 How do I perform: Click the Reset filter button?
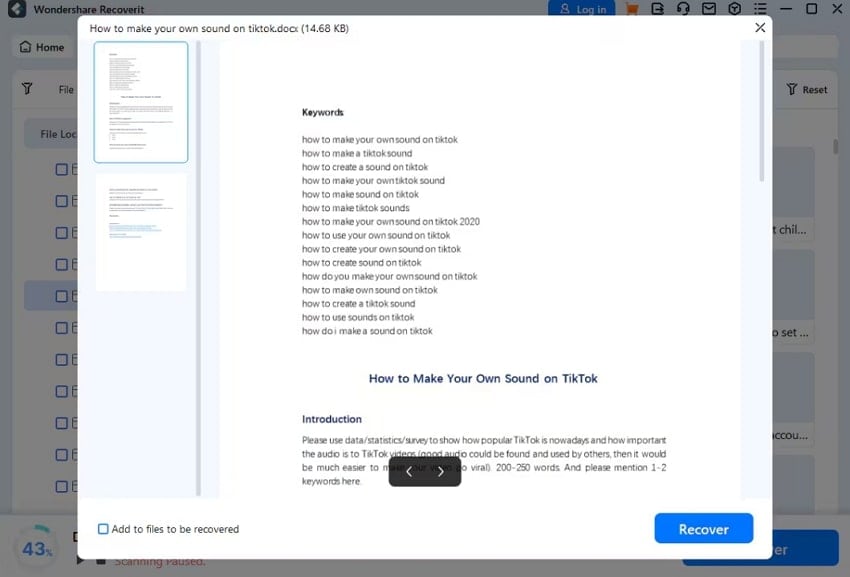(807, 89)
